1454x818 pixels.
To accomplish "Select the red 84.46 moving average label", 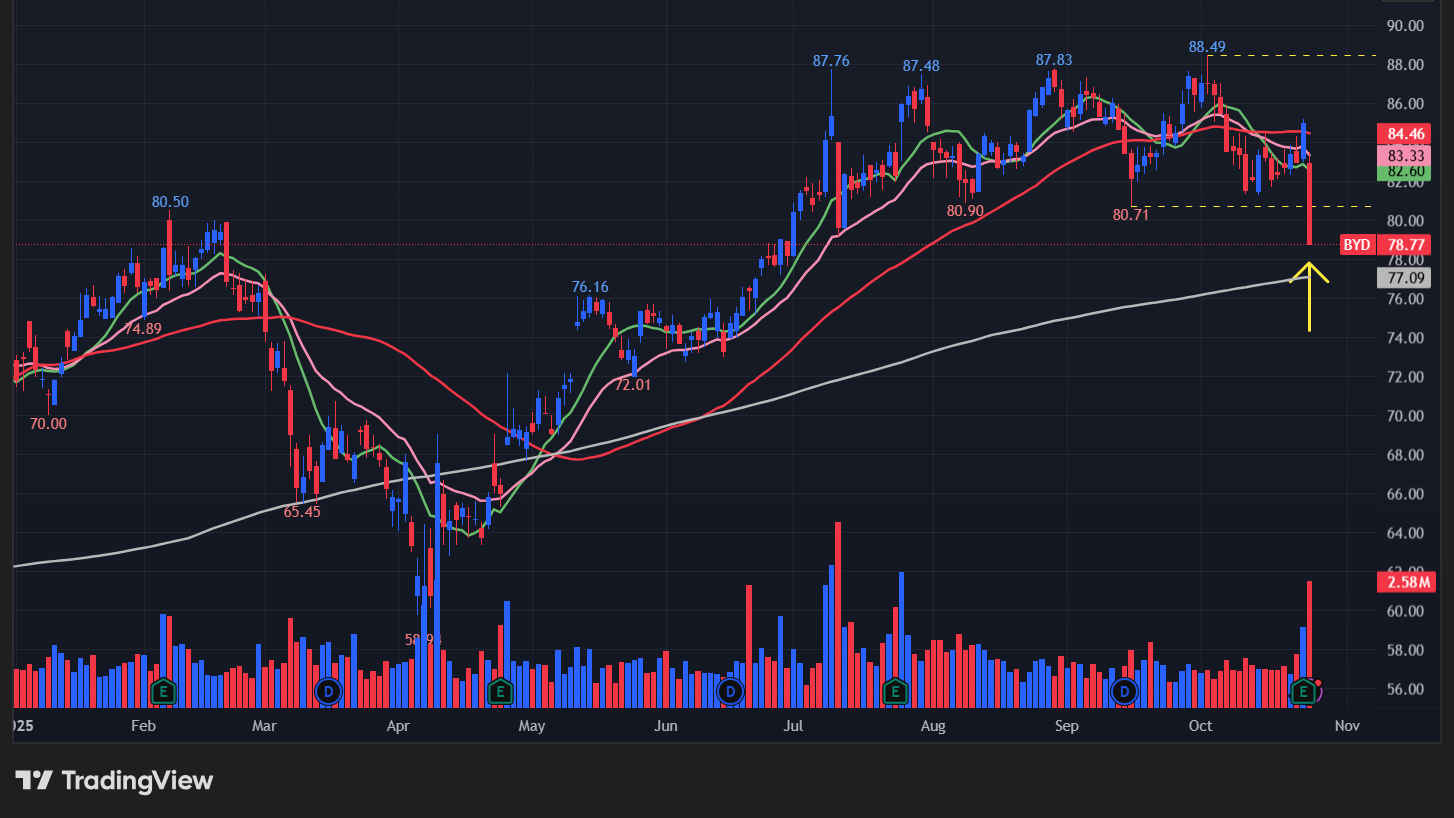I will click(1405, 134).
